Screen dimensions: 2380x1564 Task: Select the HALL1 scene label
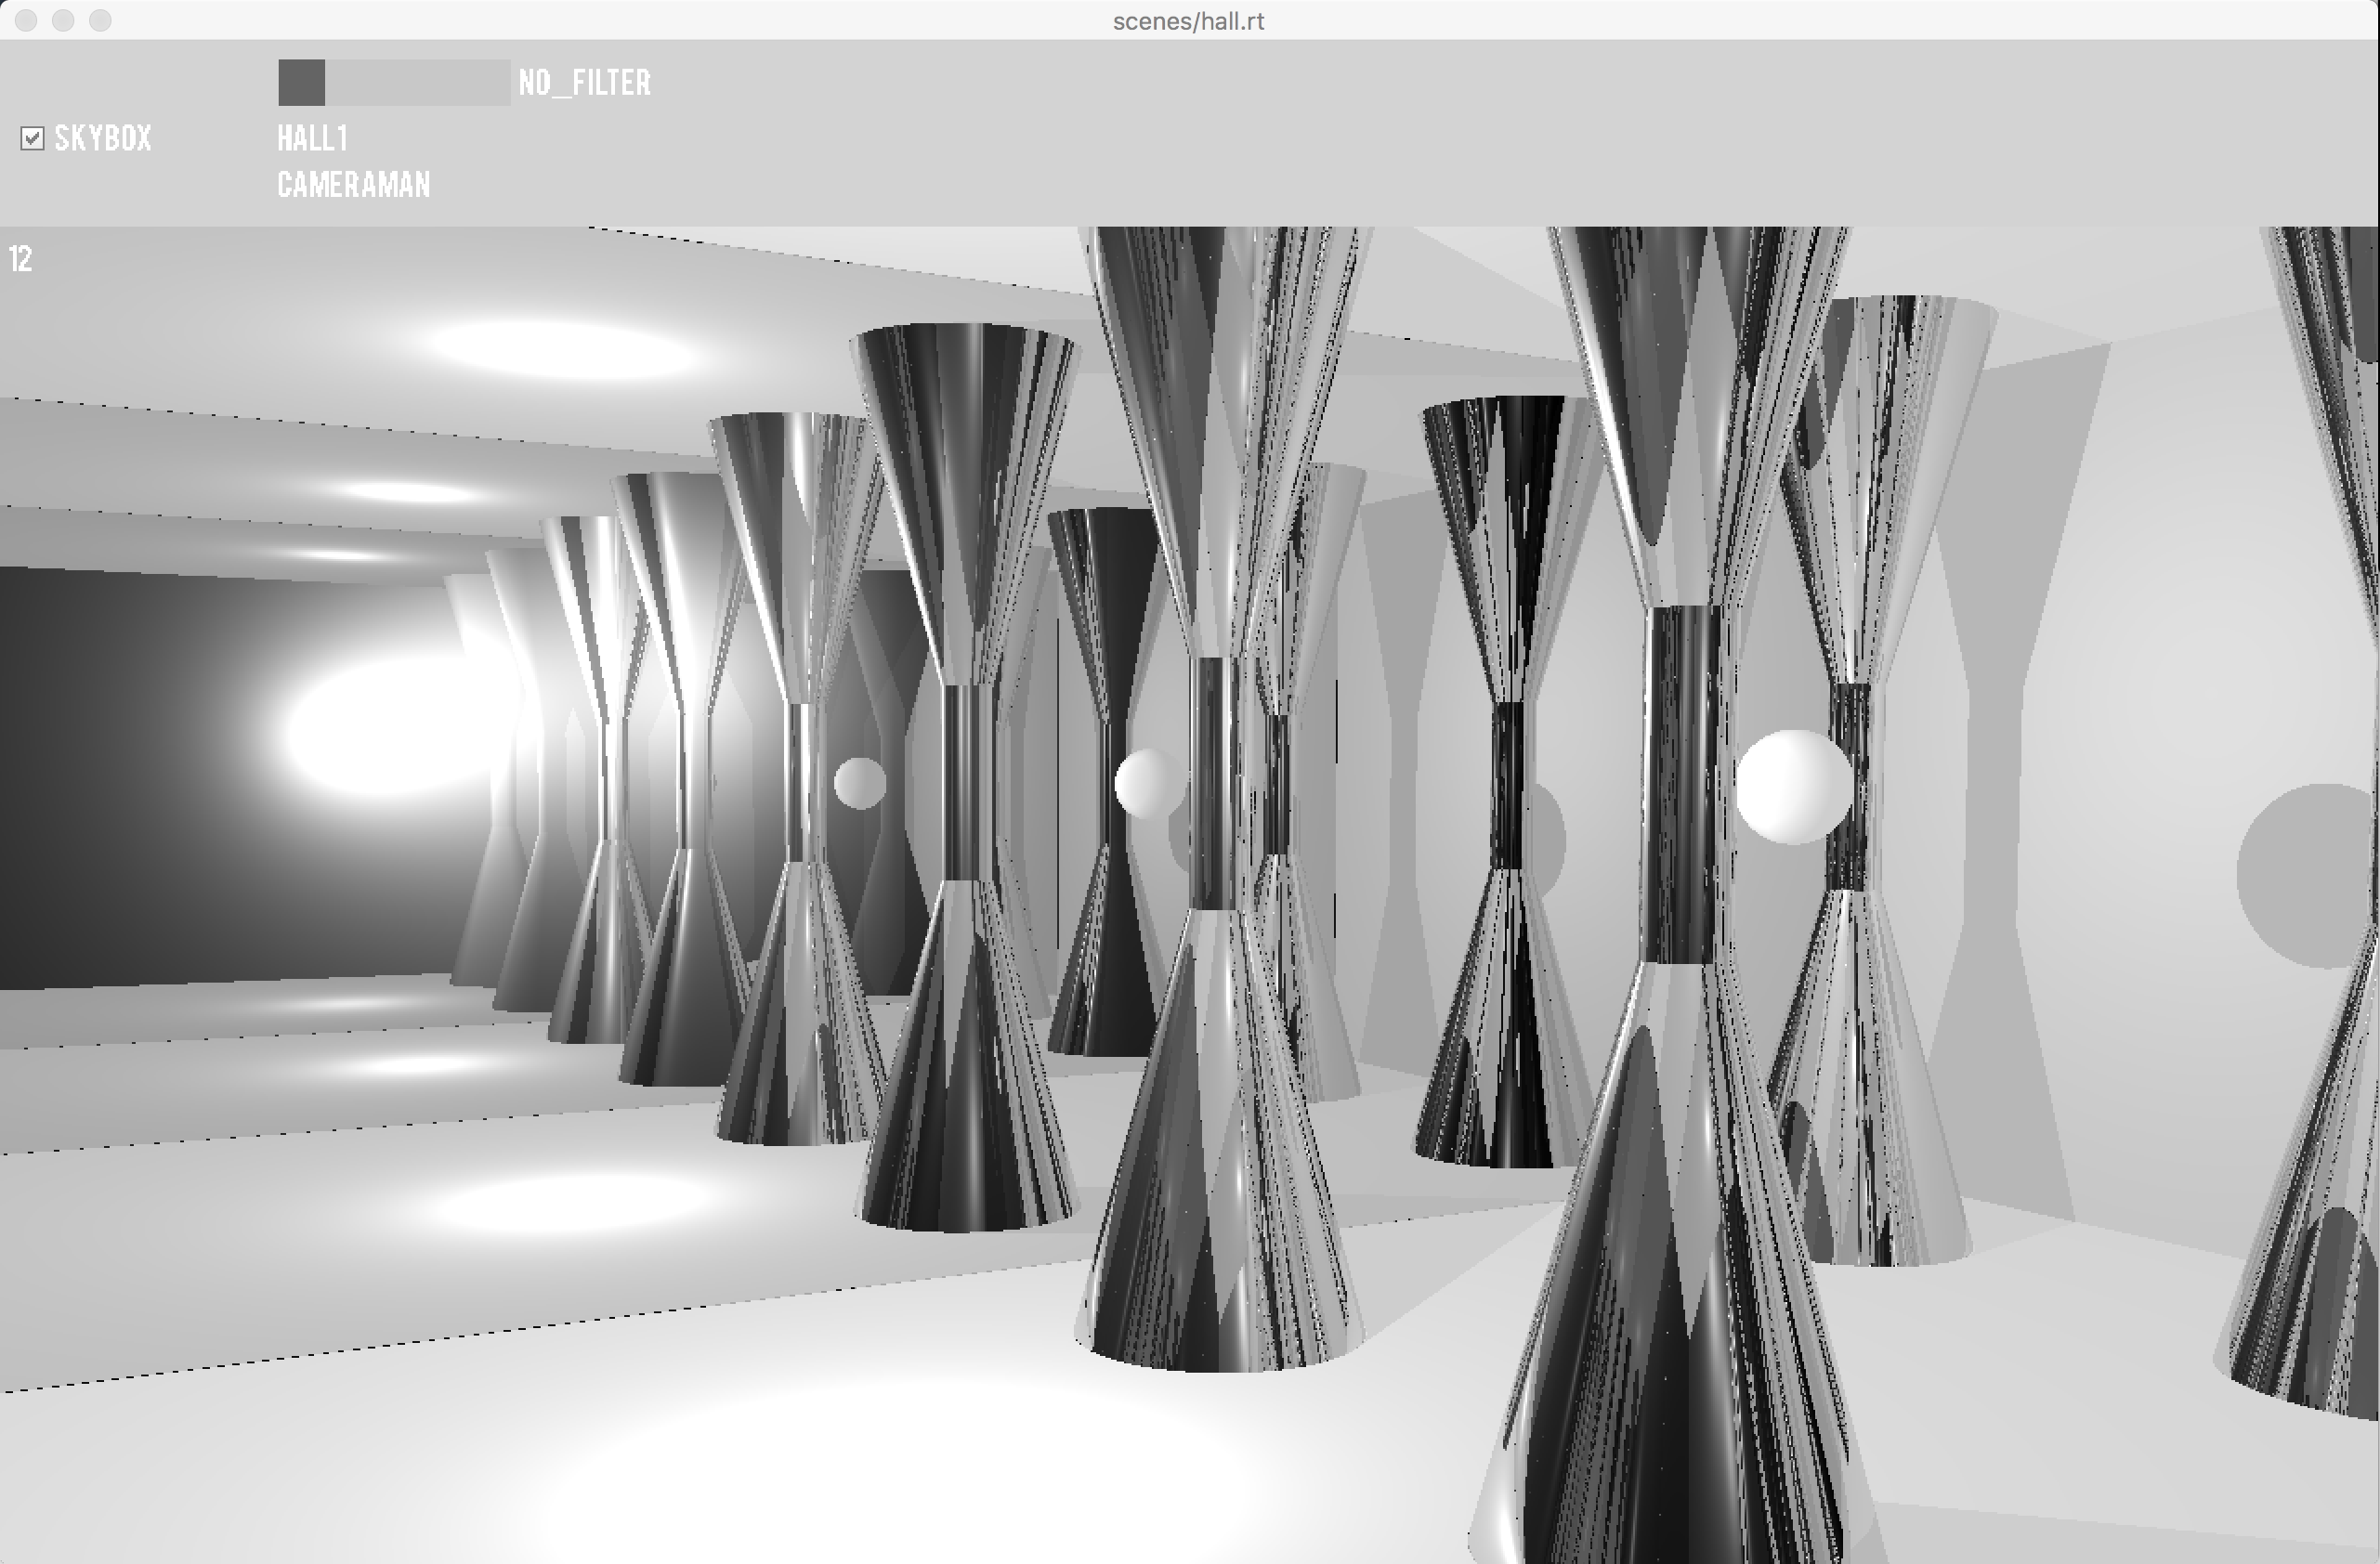click(312, 138)
